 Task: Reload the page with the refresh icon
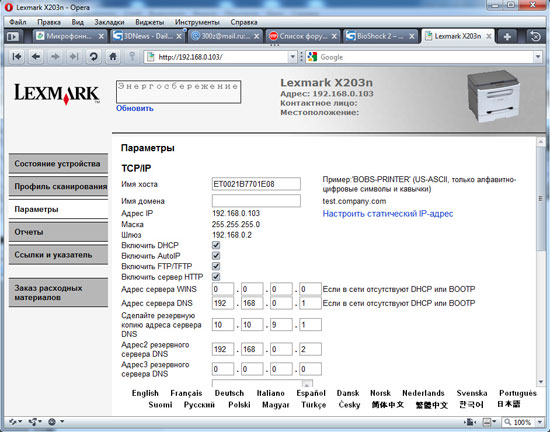pyautogui.click(x=93, y=56)
